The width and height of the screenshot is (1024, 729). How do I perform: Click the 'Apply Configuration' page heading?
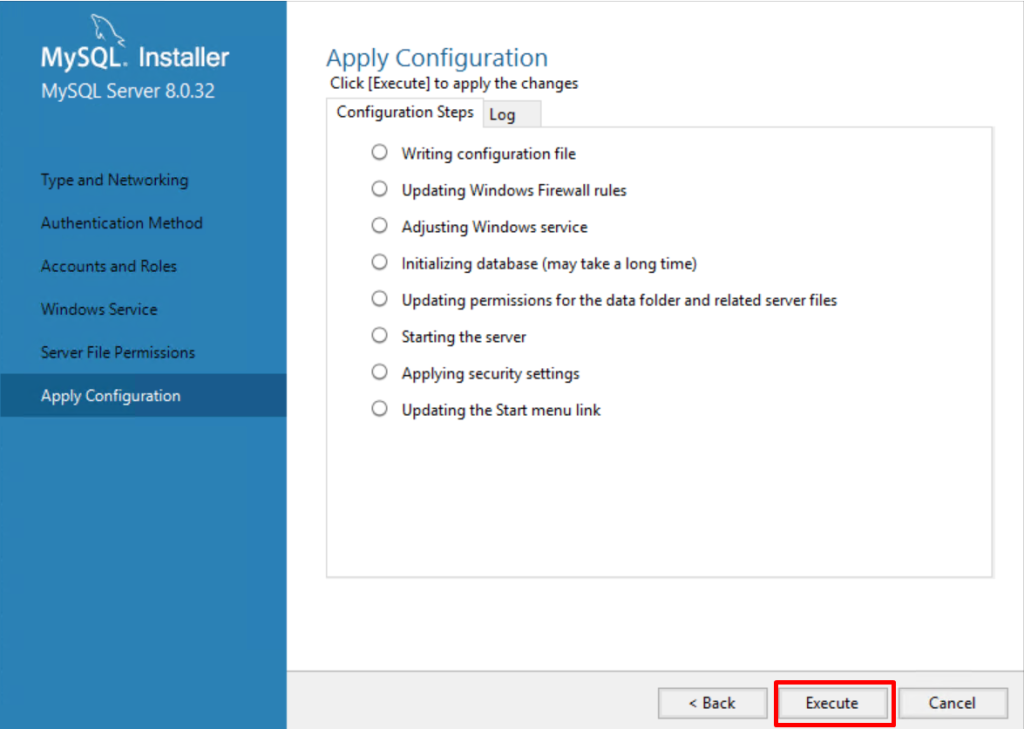tap(437, 58)
